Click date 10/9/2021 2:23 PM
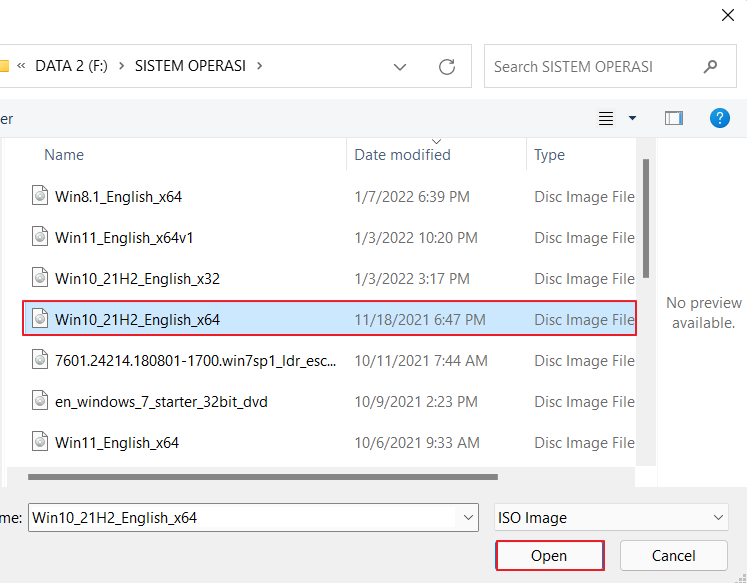747x583 pixels. (415, 402)
